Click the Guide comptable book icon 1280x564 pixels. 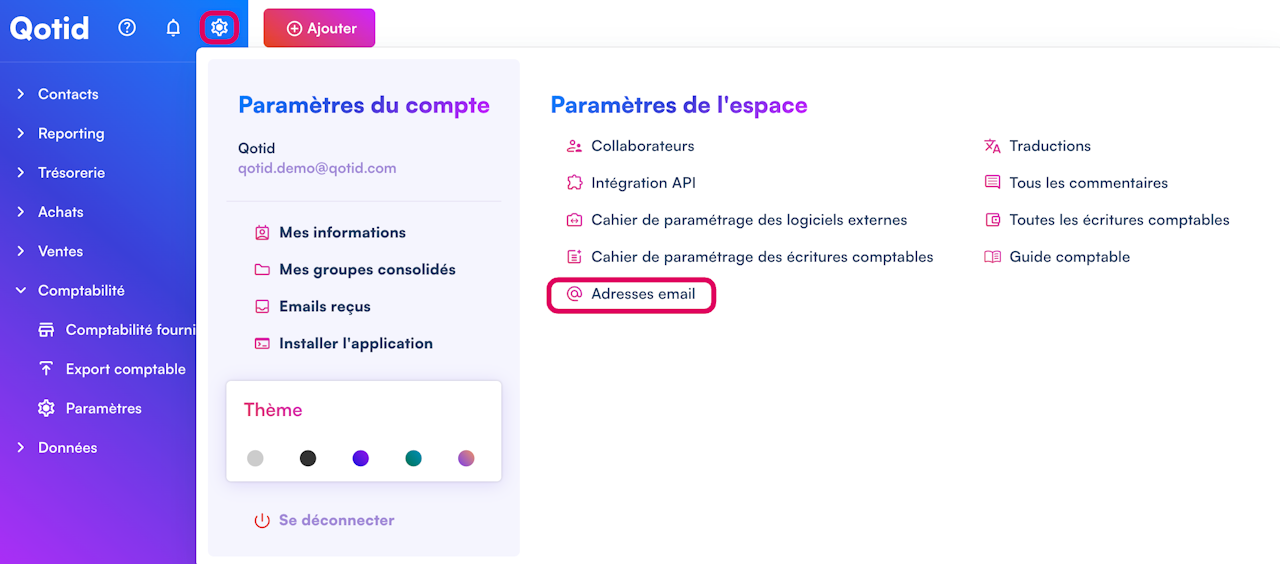click(x=992, y=257)
